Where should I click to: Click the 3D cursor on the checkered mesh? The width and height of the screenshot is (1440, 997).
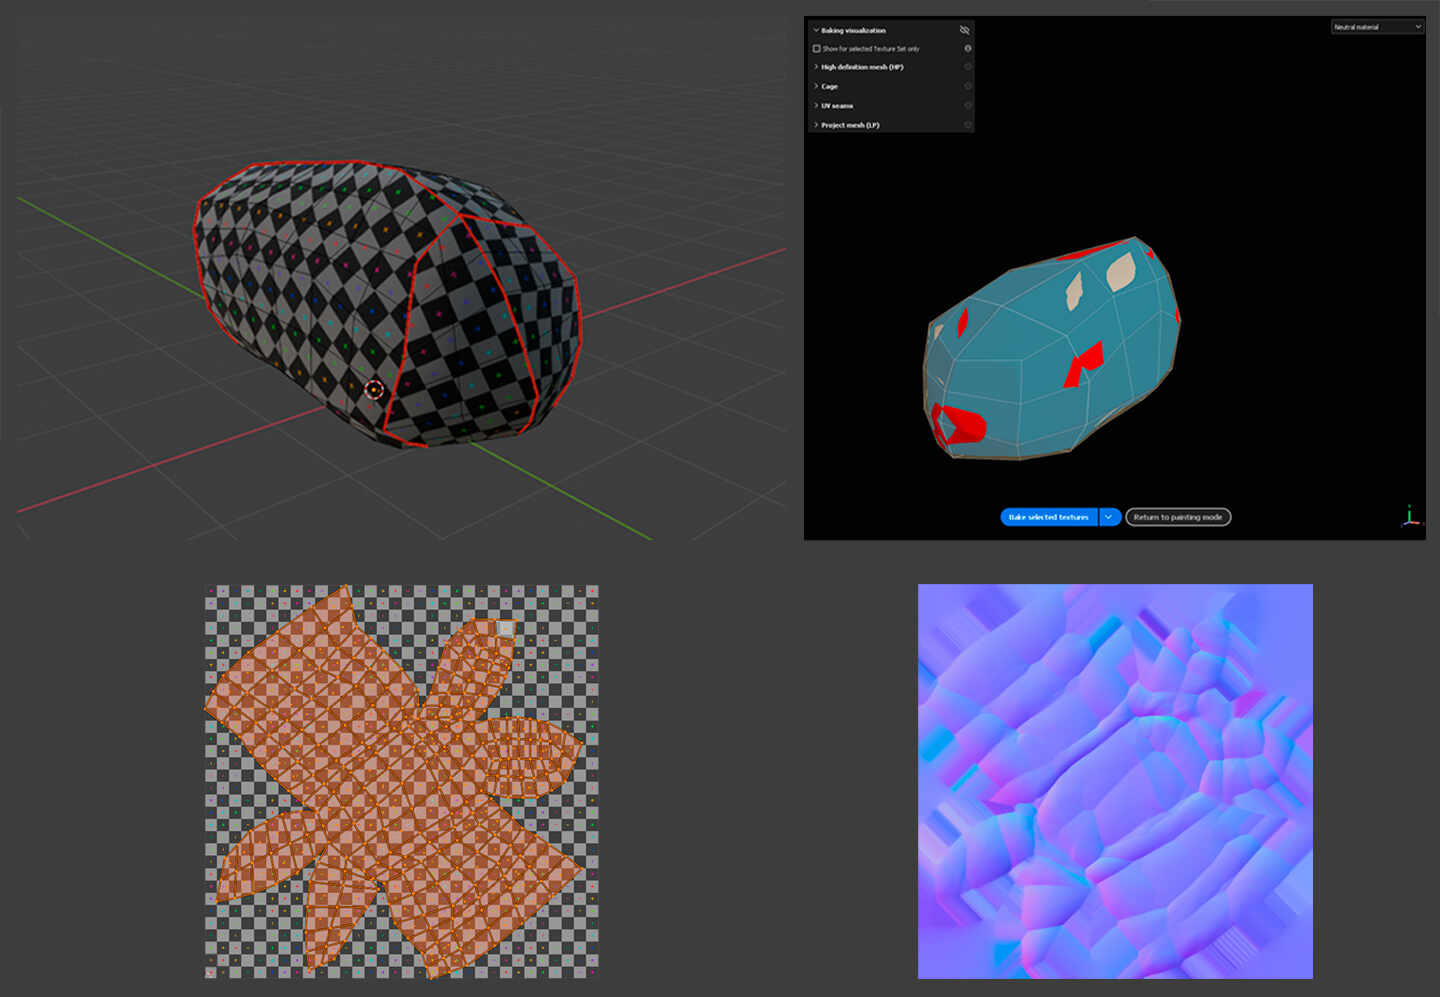[x=374, y=389]
